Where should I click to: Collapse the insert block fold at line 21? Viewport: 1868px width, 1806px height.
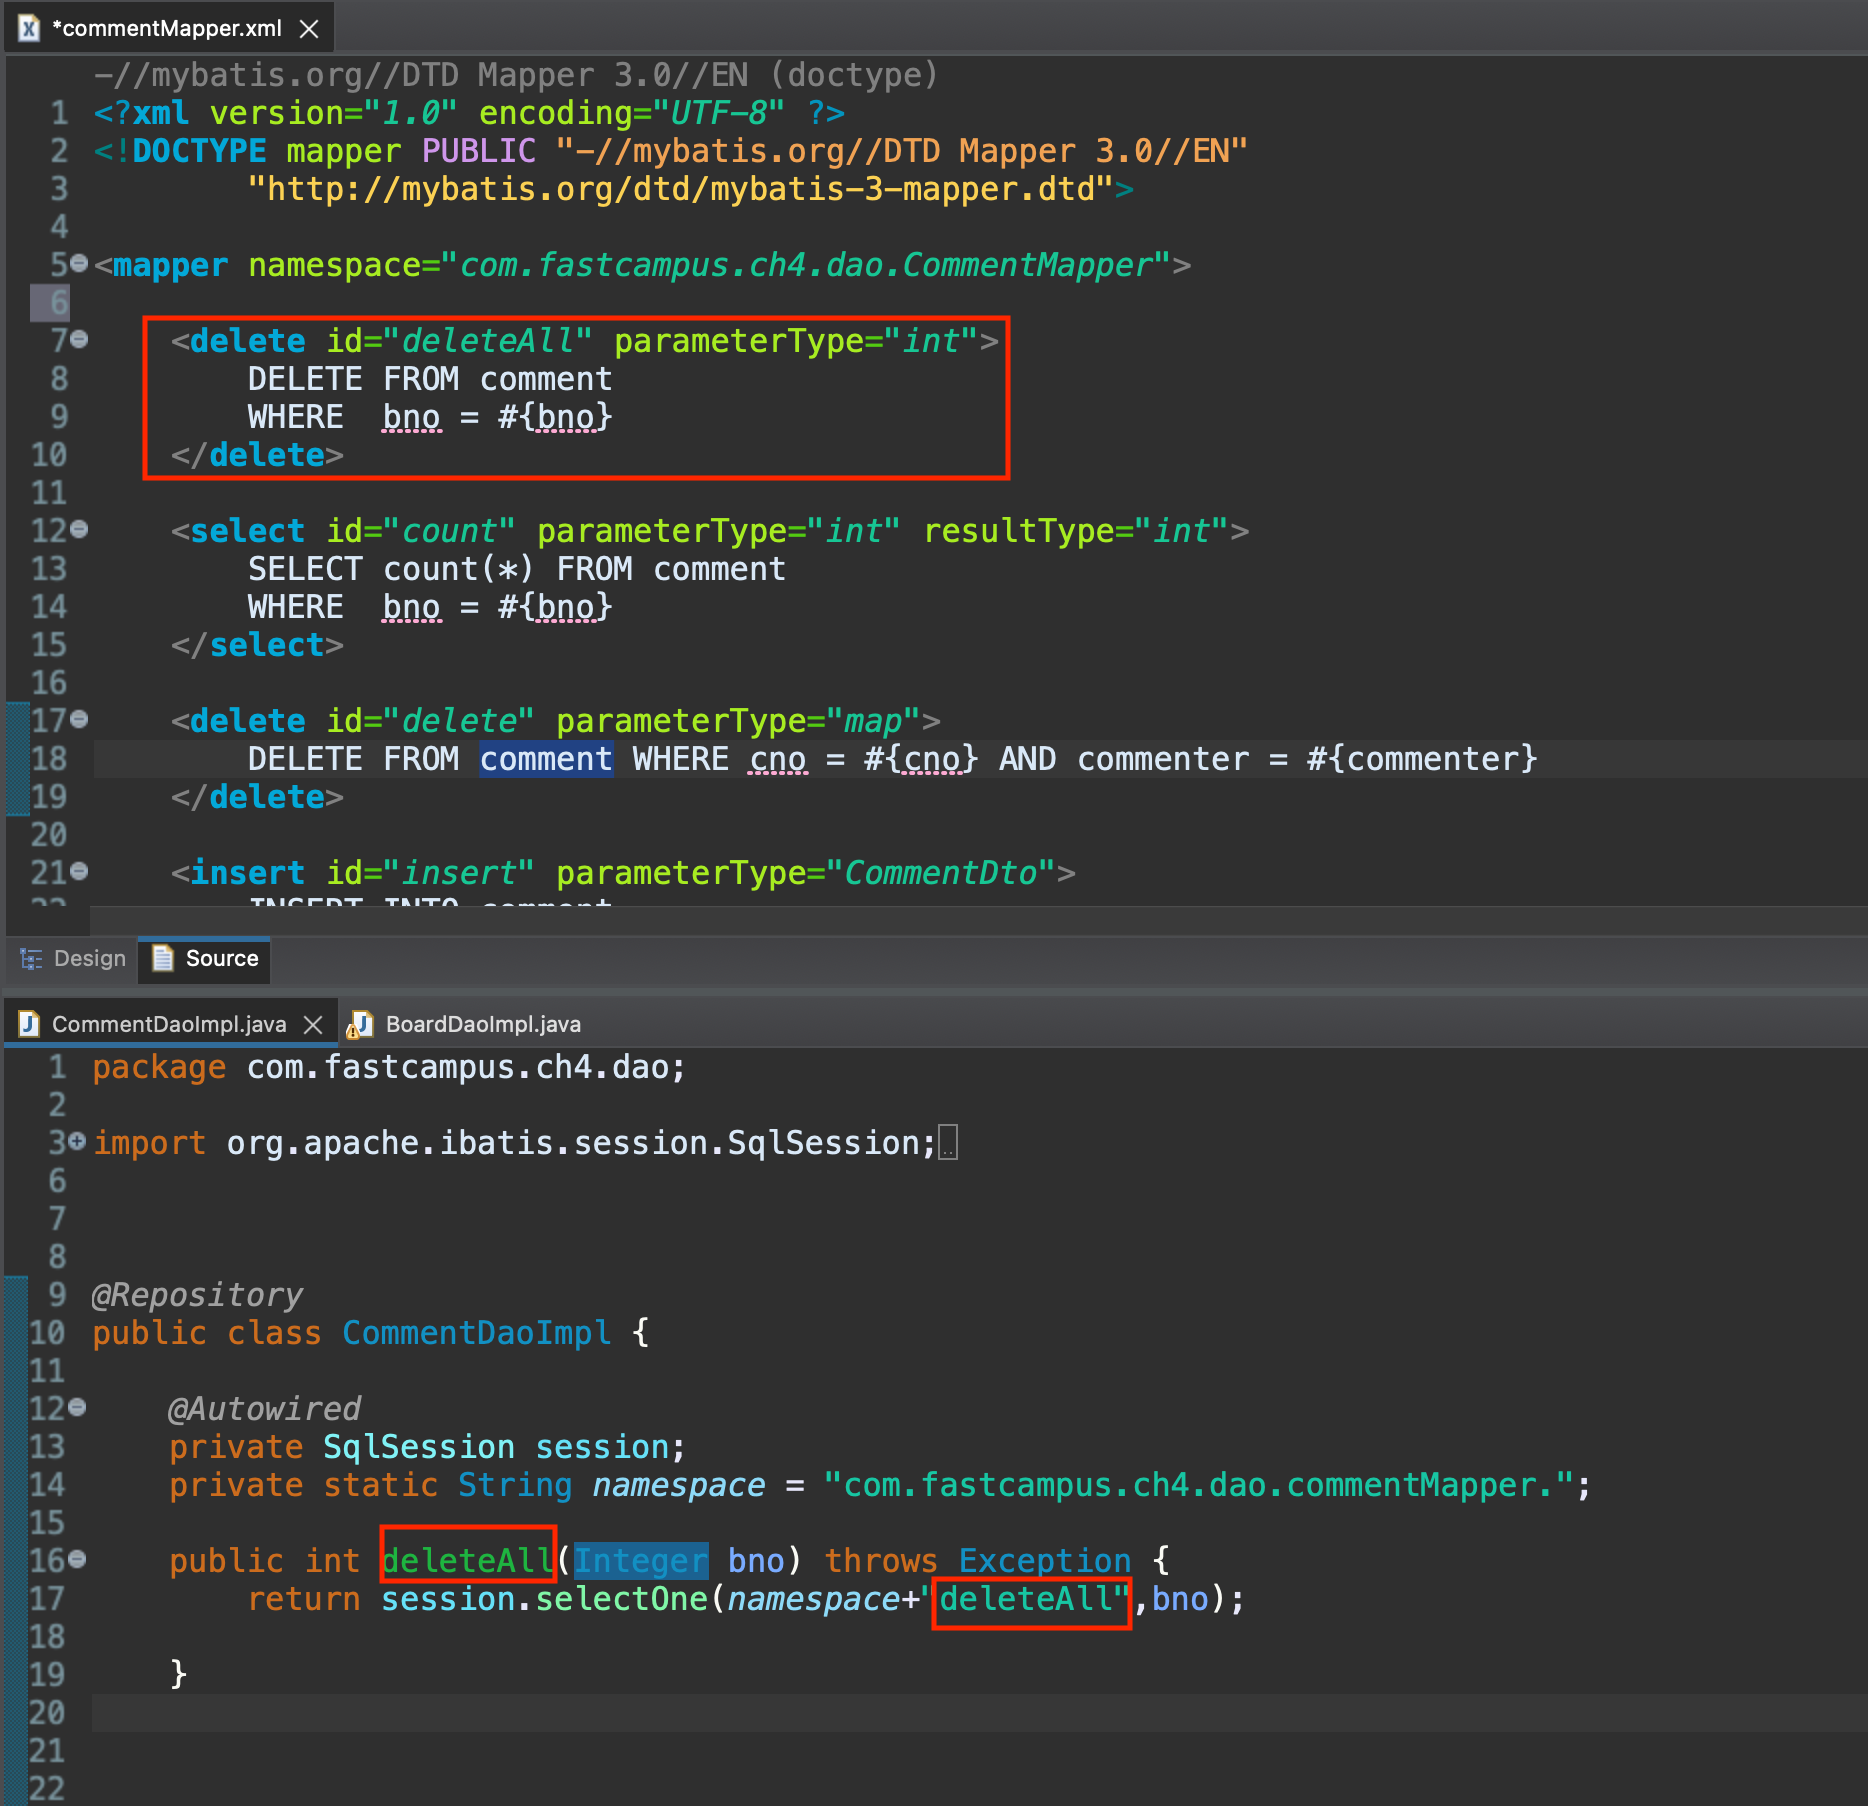pyautogui.click(x=79, y=872)
